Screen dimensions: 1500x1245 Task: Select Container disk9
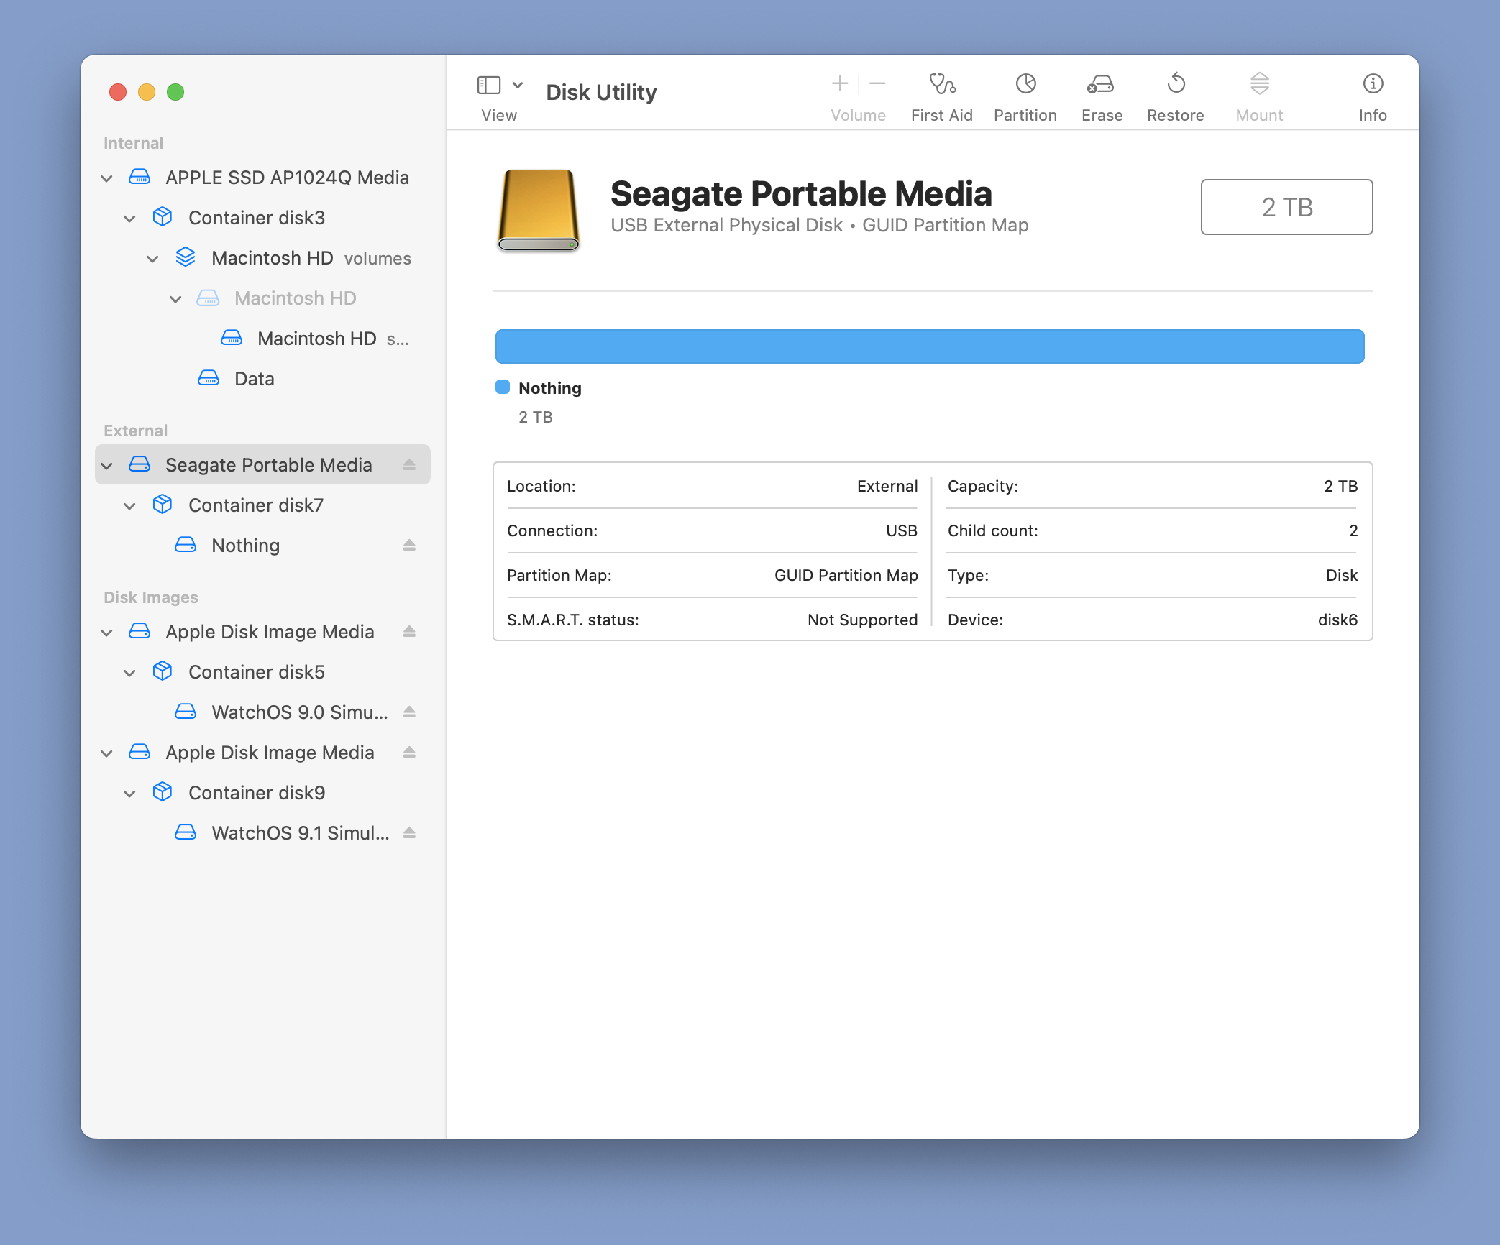[x=263, y=793]
